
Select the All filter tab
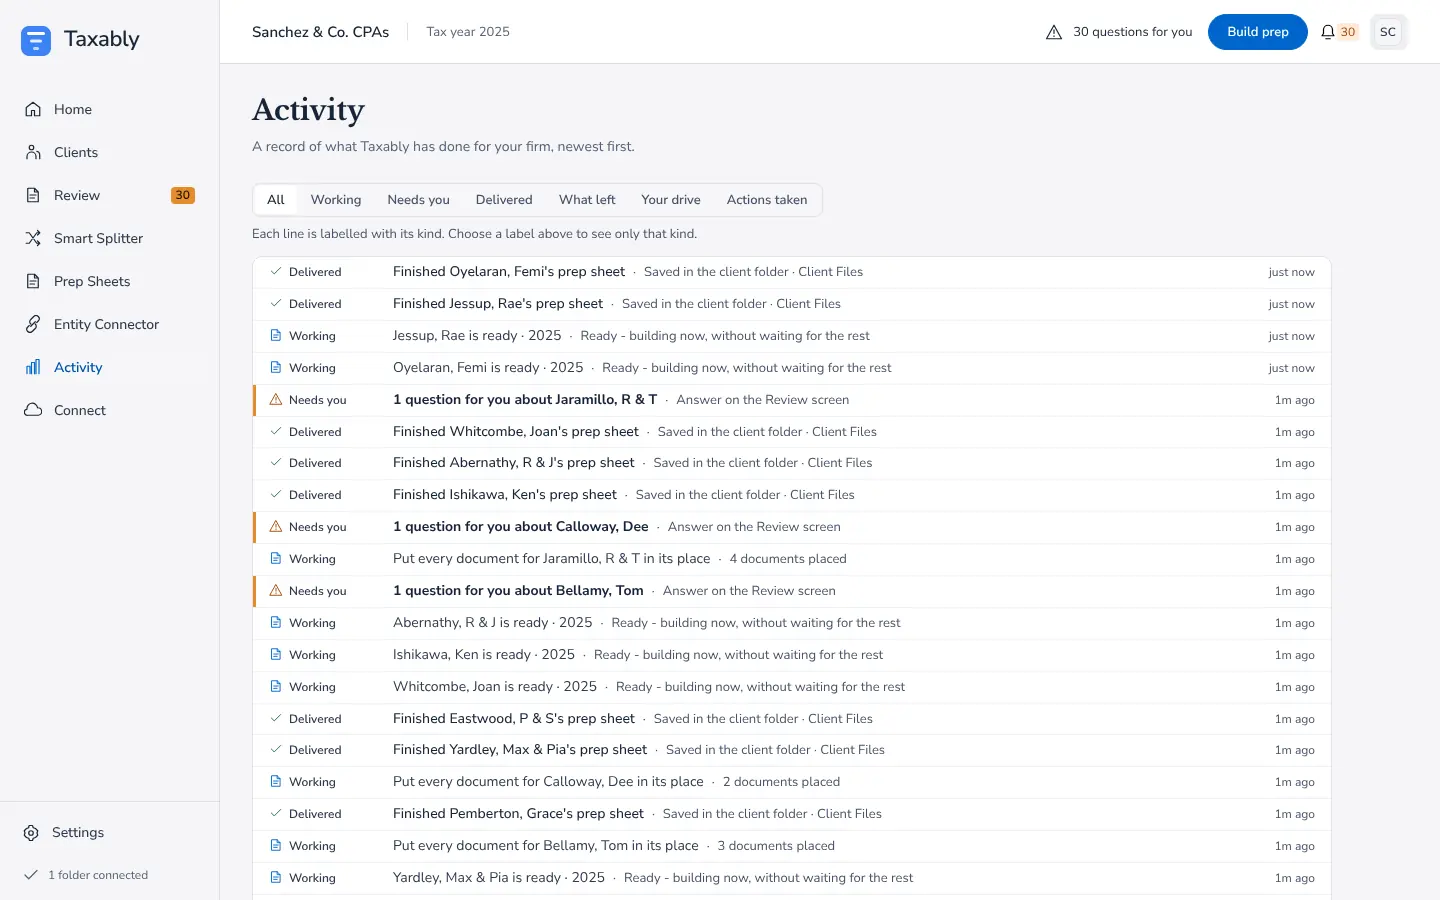pyautogui.click(x=276, y=200)
